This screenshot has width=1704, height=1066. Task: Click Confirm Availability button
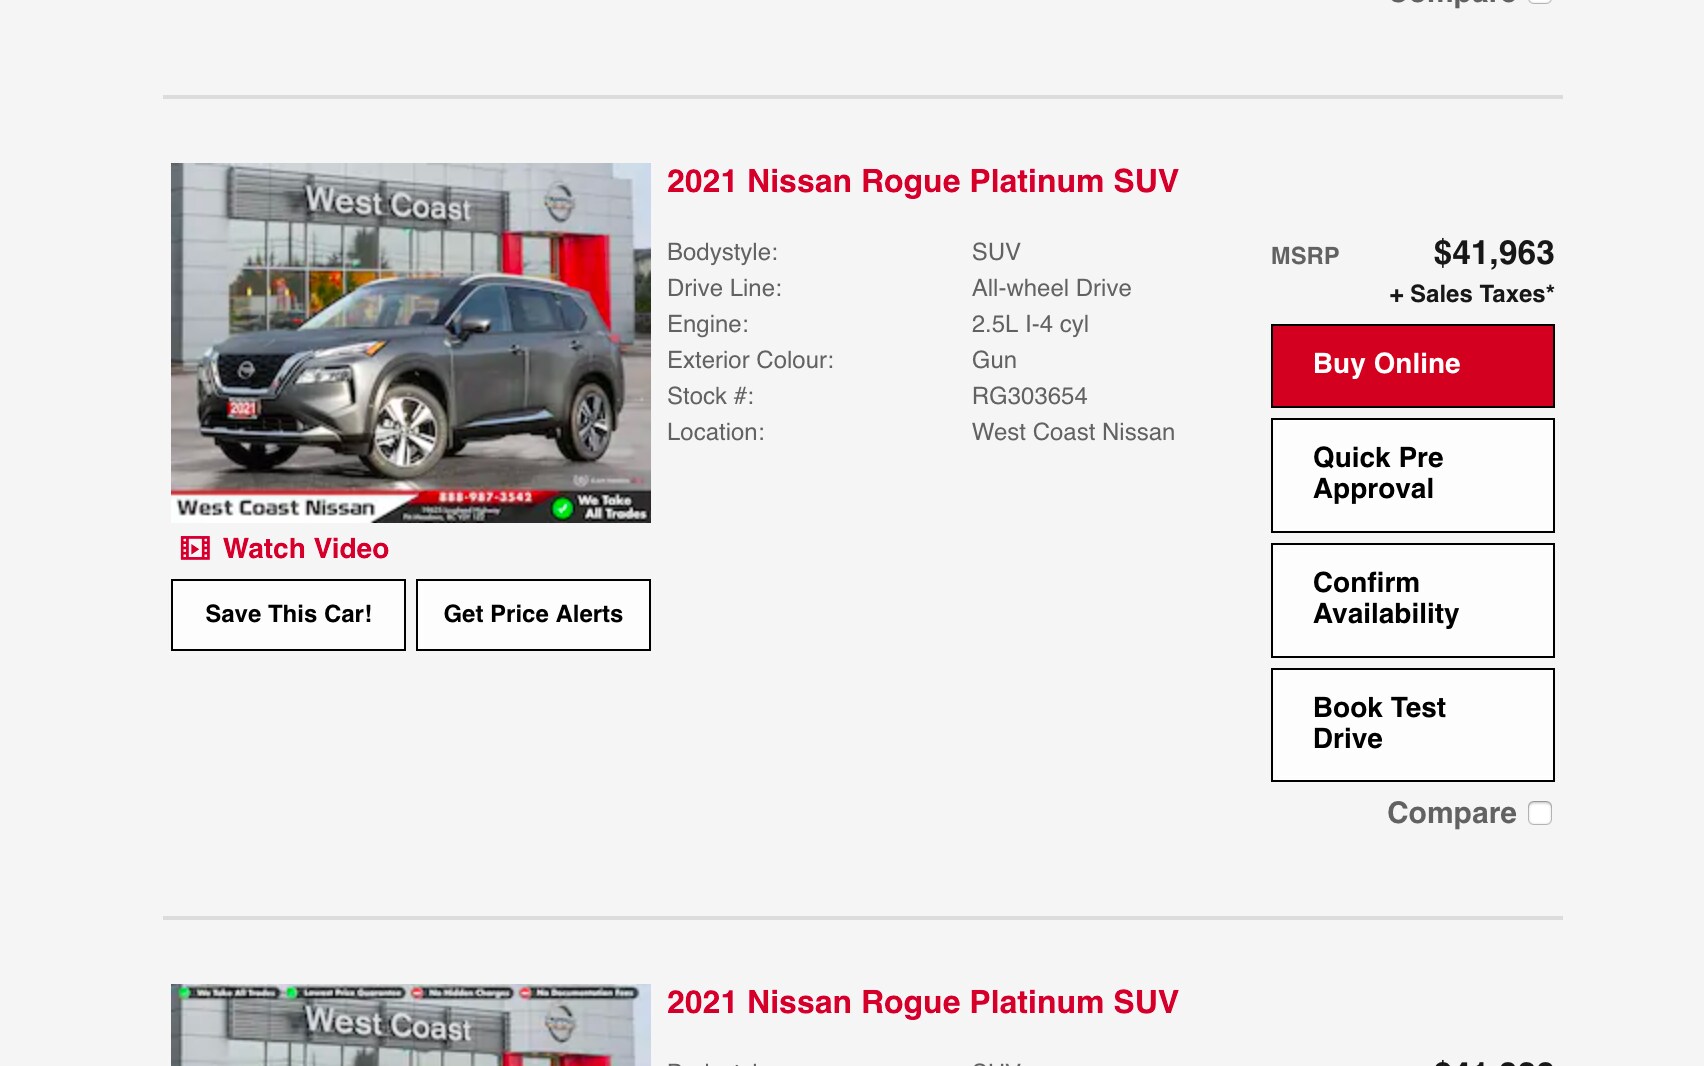tap(1412, 600)
